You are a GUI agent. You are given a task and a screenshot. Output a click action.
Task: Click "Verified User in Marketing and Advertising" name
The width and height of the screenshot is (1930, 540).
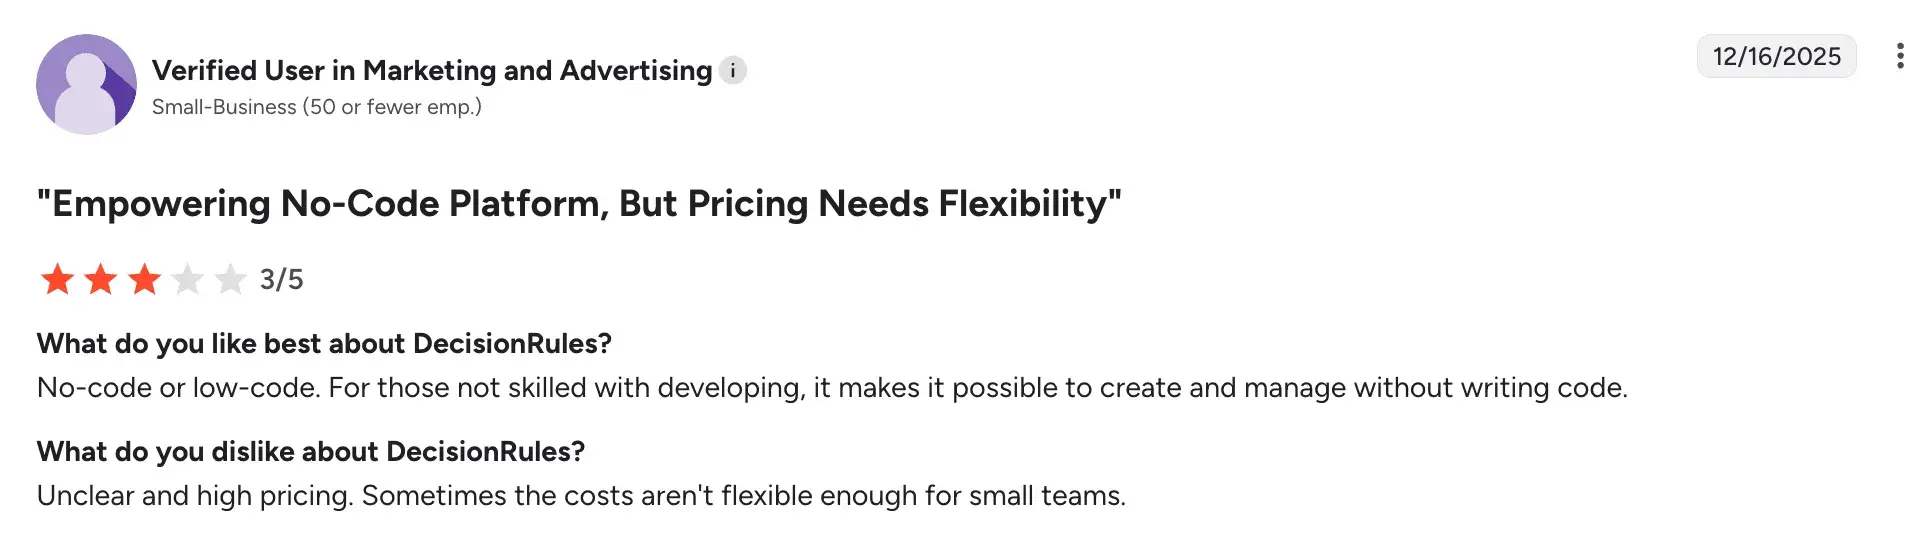click(x=431, y=71)
